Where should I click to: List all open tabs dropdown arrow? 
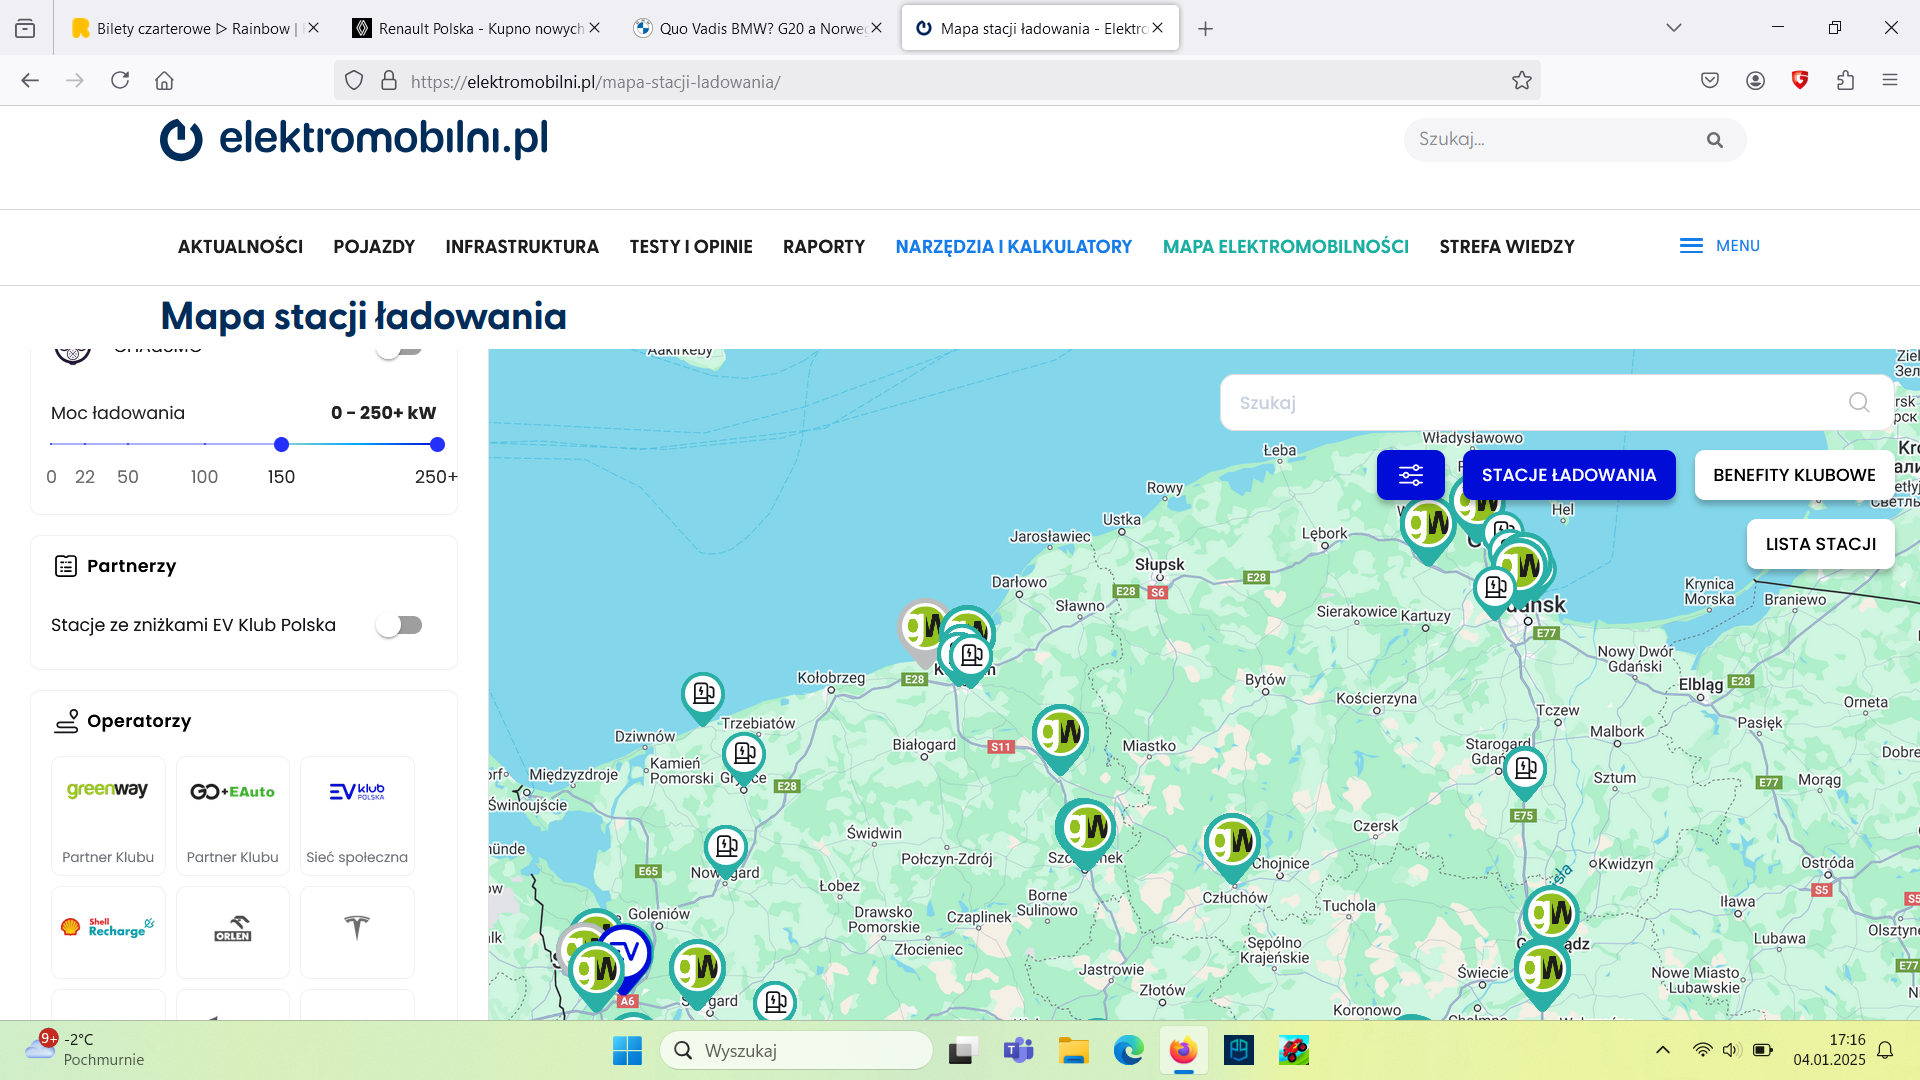pyautogui.click(x=1673, y=28)
